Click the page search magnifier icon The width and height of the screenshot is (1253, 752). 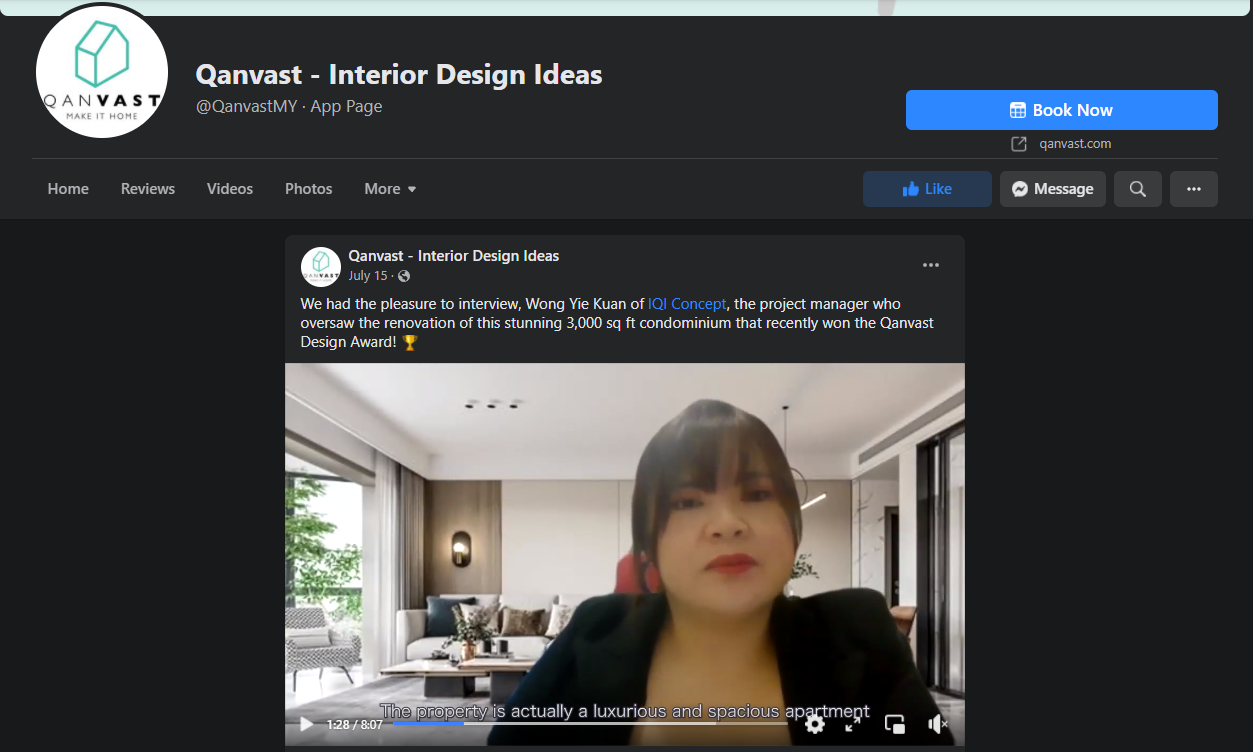coord(1138,189)
